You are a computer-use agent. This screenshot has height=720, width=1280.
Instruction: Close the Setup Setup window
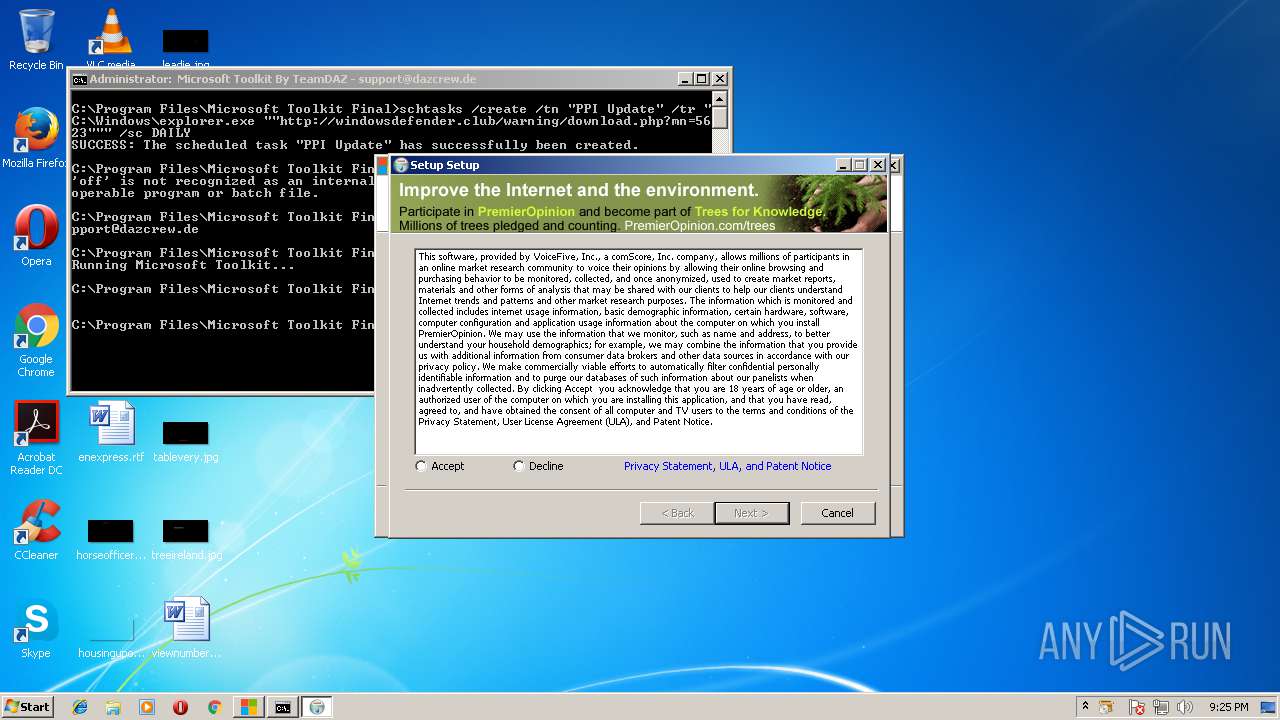click(x=878, y=165)
